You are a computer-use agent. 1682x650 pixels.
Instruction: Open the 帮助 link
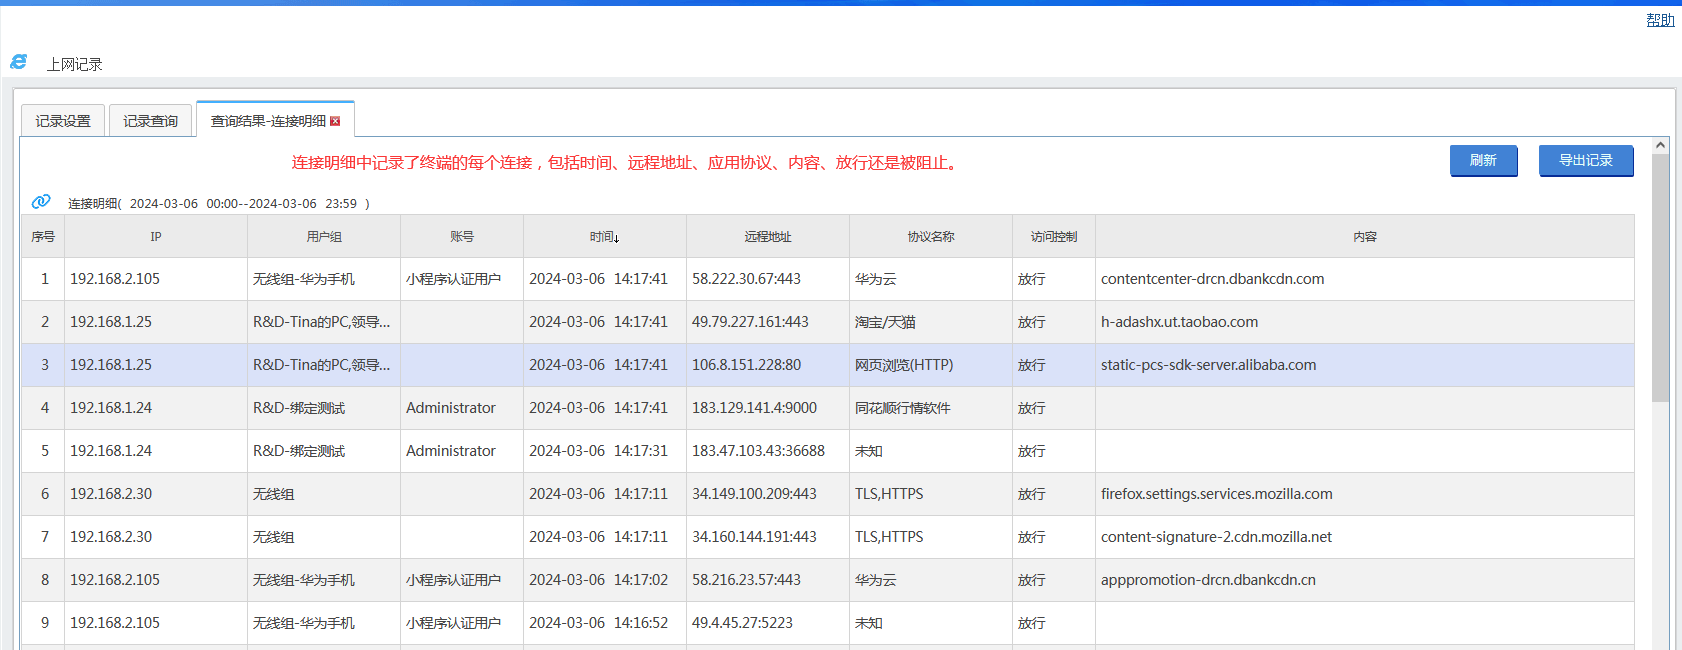pos(1659,20)
